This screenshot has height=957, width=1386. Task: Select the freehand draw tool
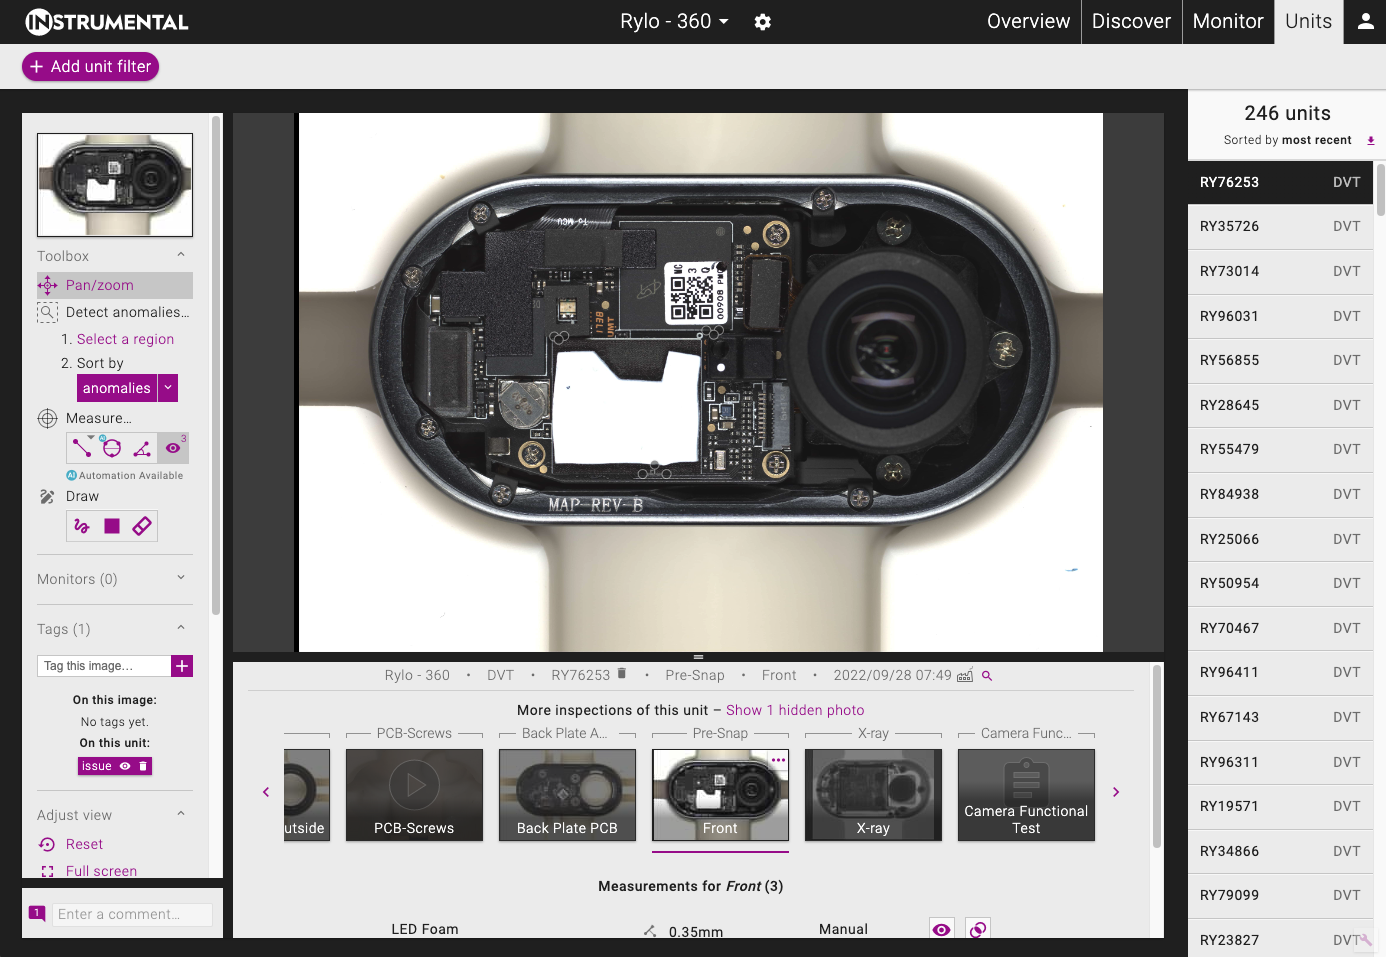[82, 526]
